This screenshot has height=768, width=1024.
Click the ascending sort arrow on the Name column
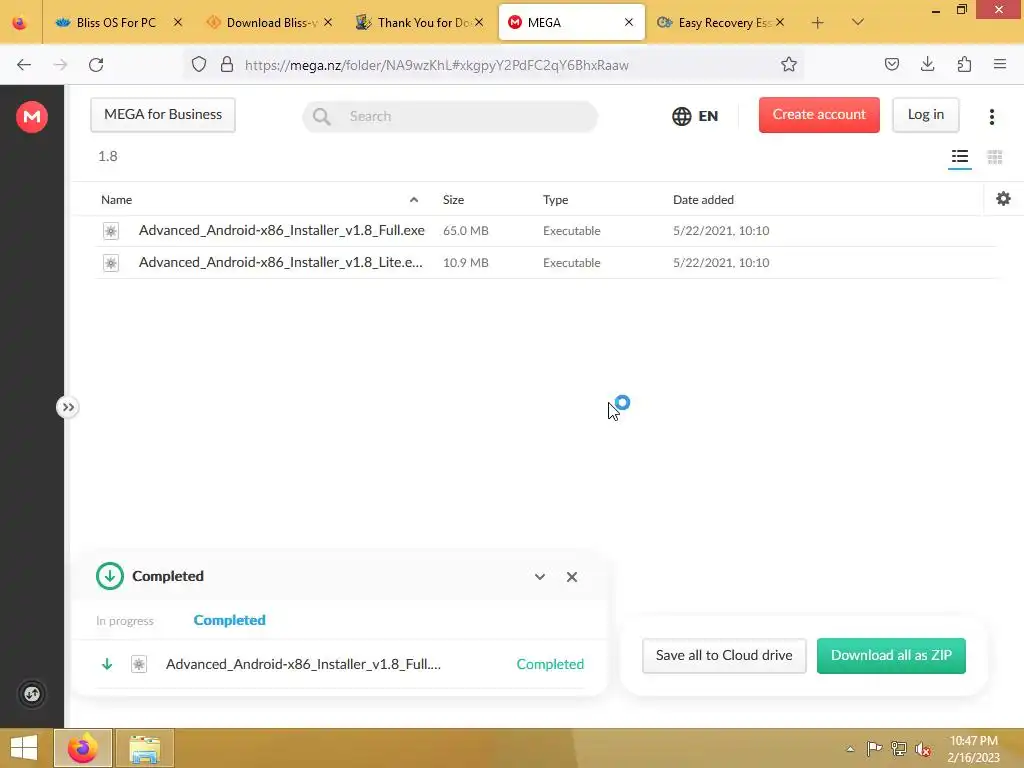413,200
